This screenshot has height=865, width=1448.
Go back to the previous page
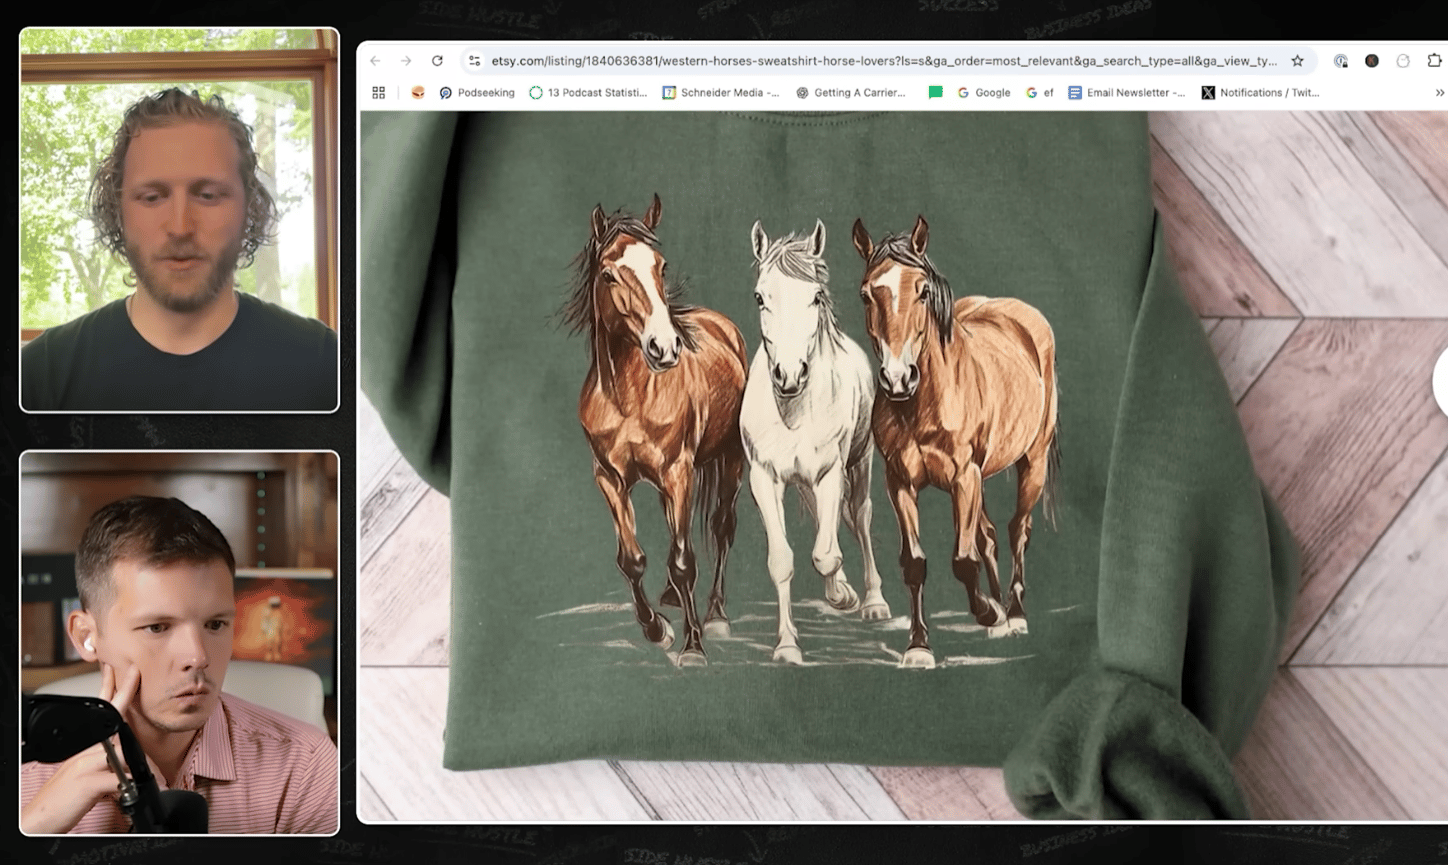[376, 61]
